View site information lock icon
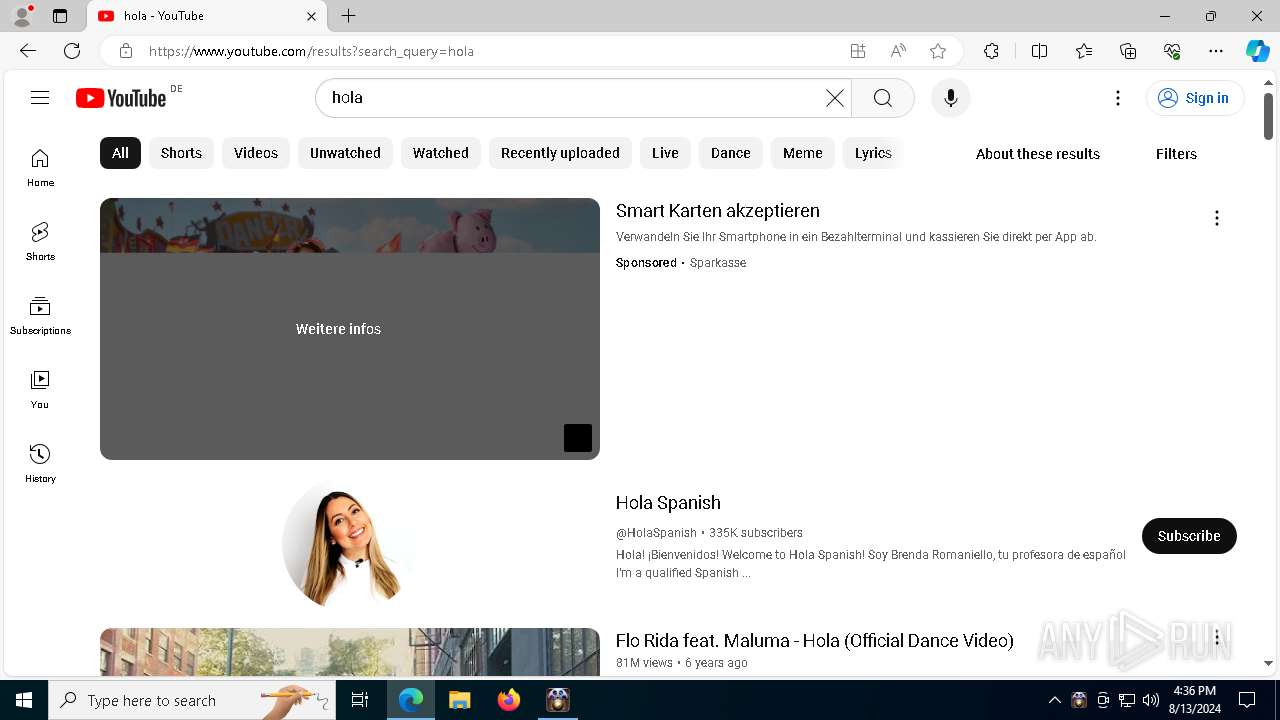 (125, 51)
